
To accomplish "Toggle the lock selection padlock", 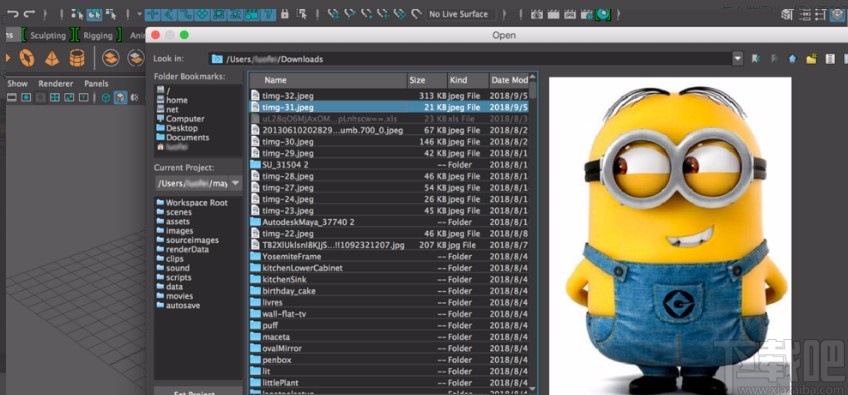I will click(x=285, y=15).
